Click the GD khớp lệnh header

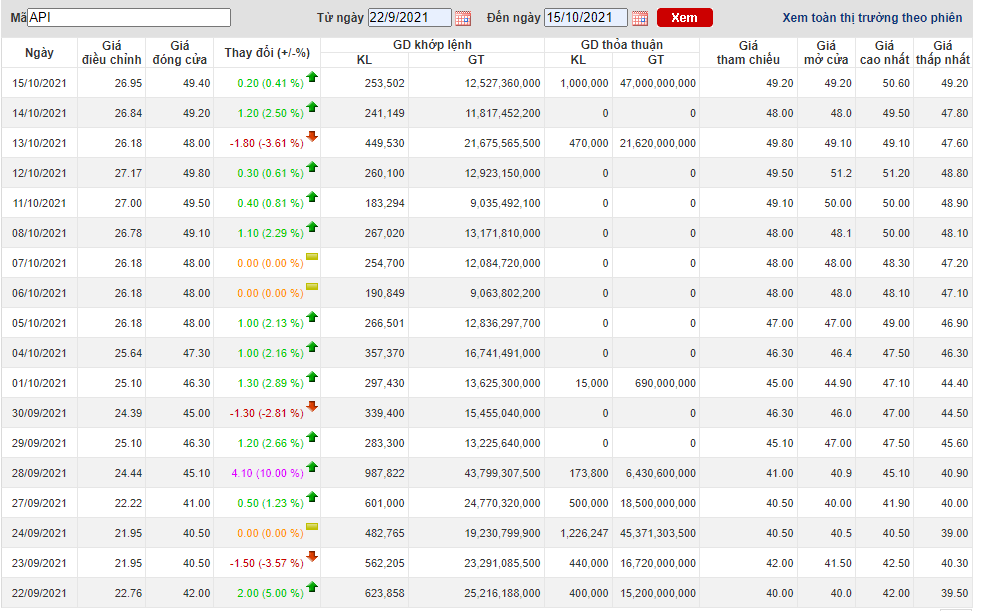[x=432, y=45]
